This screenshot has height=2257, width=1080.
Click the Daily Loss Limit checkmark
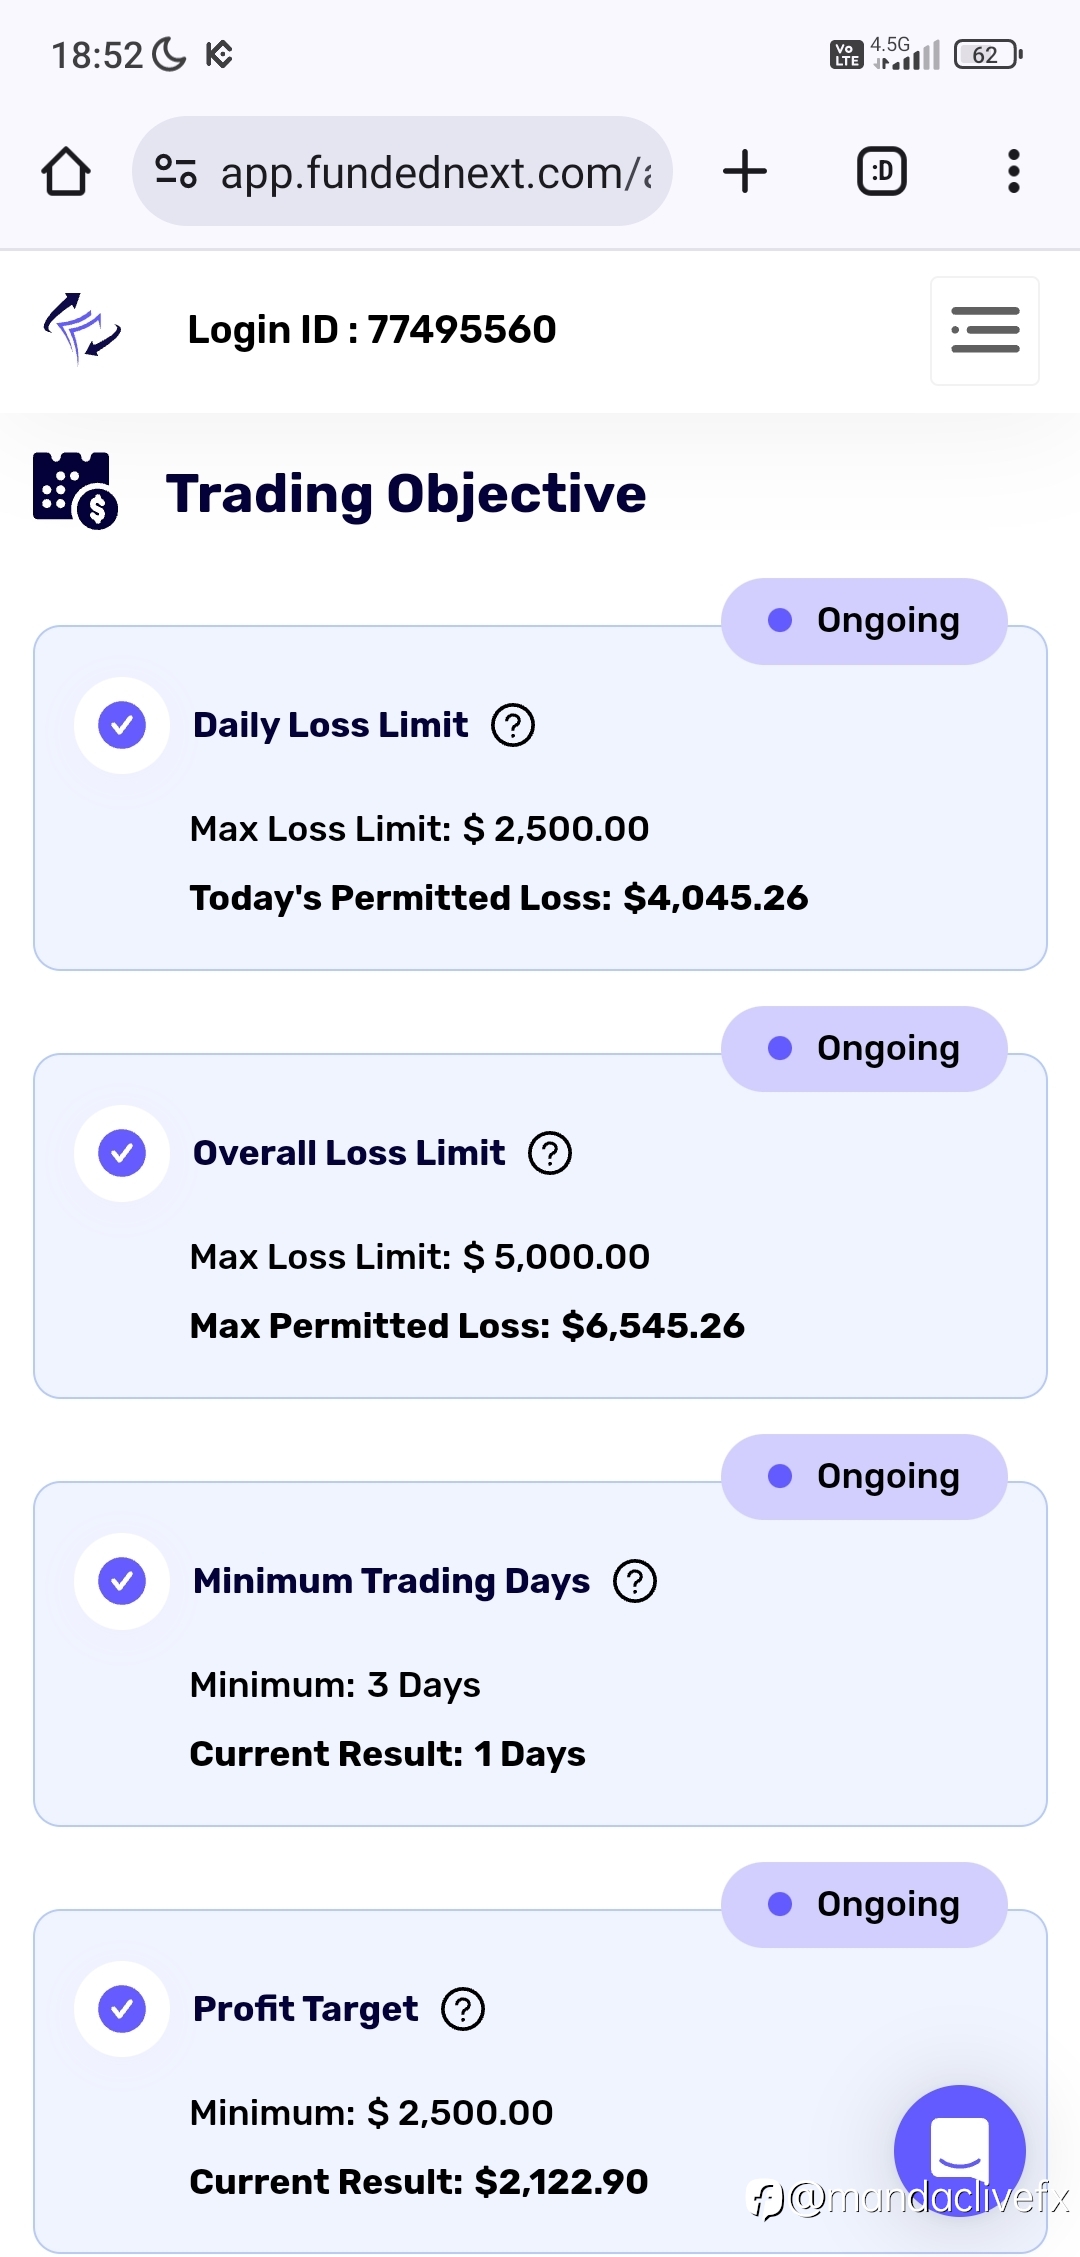(x=122, y=725)
